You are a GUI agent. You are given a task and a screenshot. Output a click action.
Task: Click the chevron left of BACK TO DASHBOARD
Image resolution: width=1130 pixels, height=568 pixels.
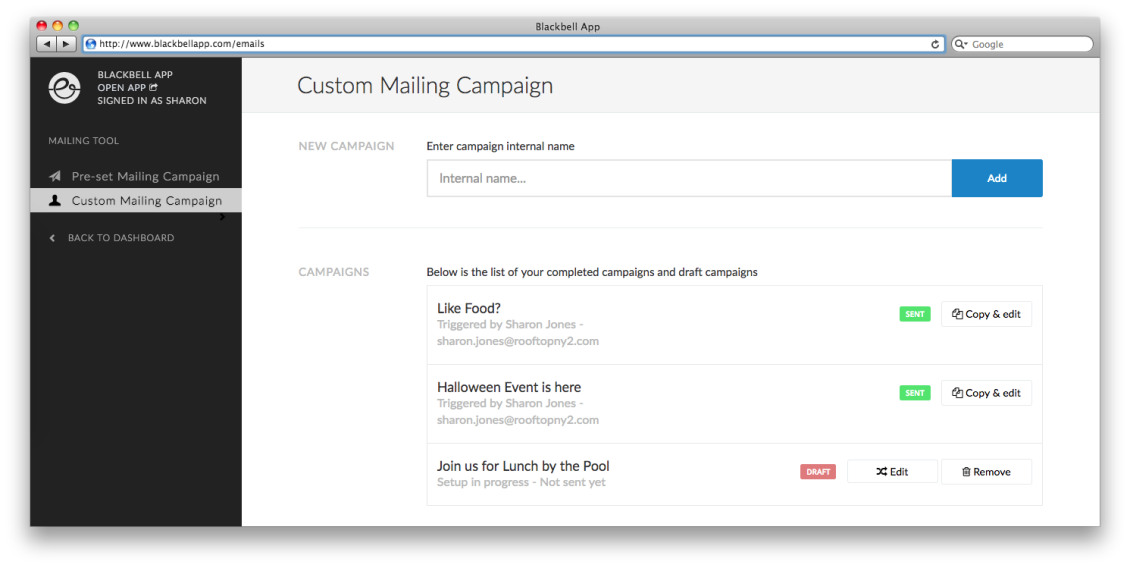[x=52, y=238]
